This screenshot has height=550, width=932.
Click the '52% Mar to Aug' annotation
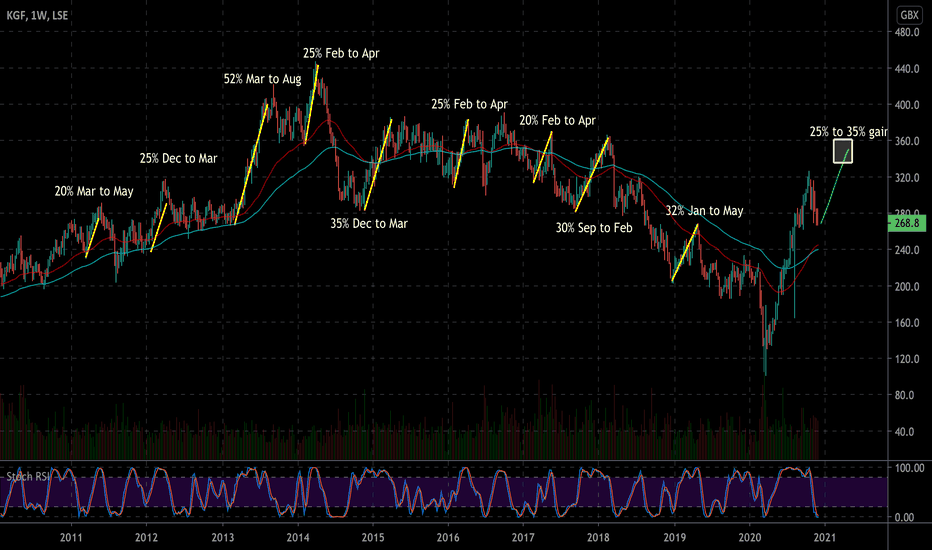[x=263, y=79]
